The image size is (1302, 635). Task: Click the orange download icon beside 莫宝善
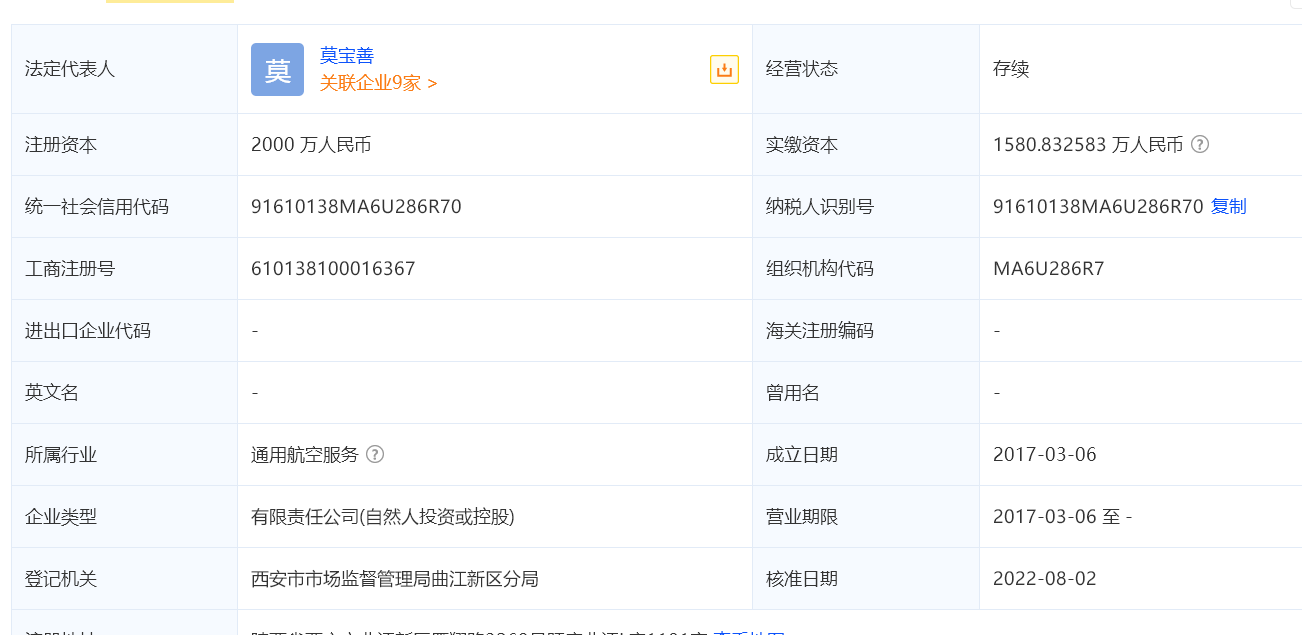click(x=724, y=69)
